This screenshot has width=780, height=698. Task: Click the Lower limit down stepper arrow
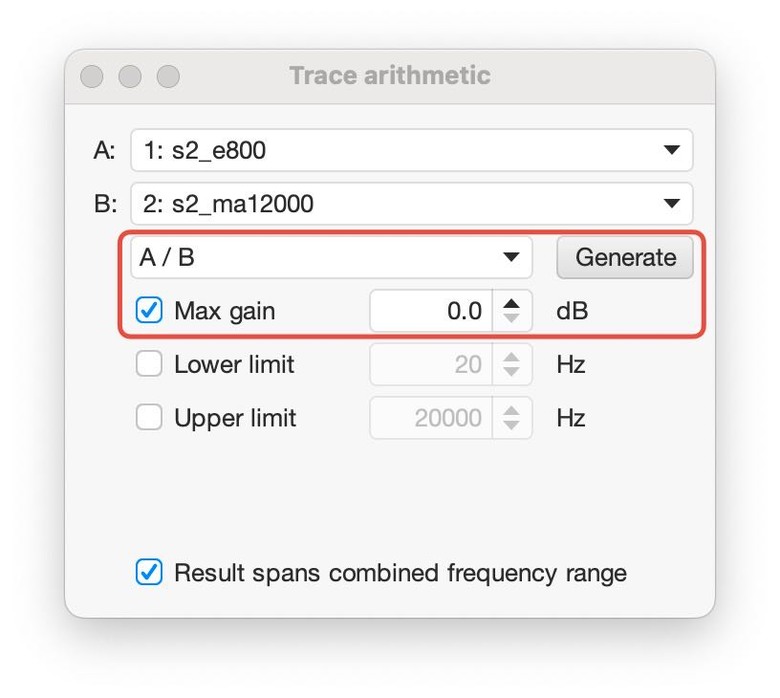coord(511,371)
